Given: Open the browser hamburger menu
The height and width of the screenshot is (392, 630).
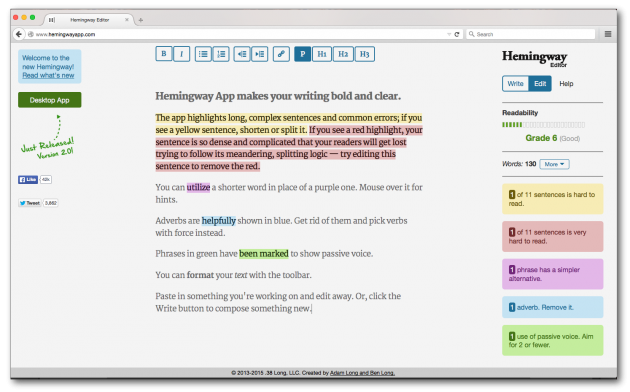Looking at the screenshot, I should coord(608,34).
